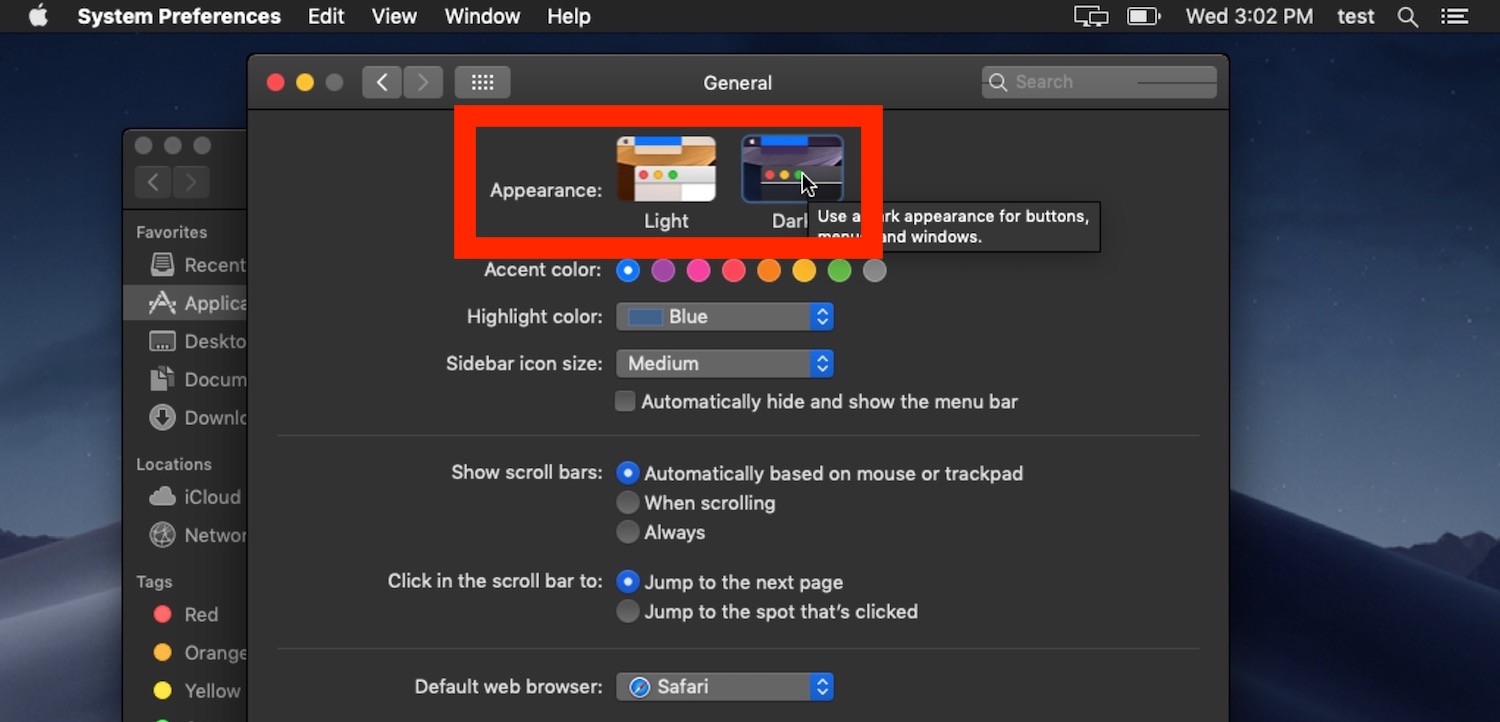Click the Network globe icon in Finder
Image resolution: width=1500 pixels, height=722 pixels.
point(162,535)
